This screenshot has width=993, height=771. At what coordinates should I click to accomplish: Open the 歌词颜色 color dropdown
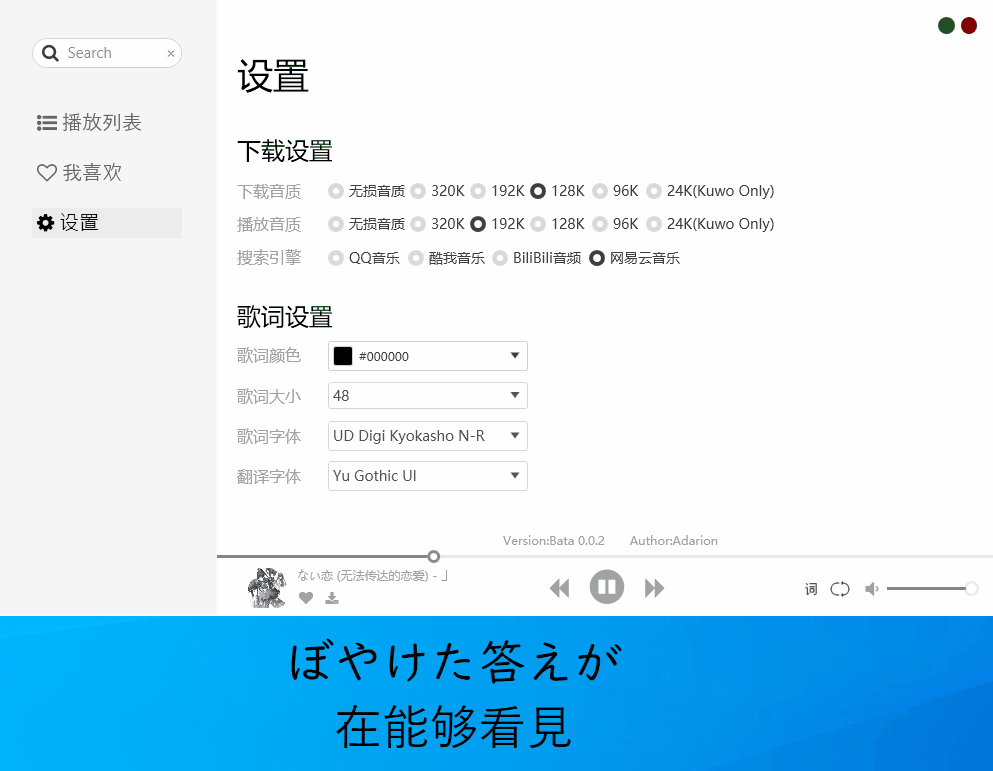427,356
